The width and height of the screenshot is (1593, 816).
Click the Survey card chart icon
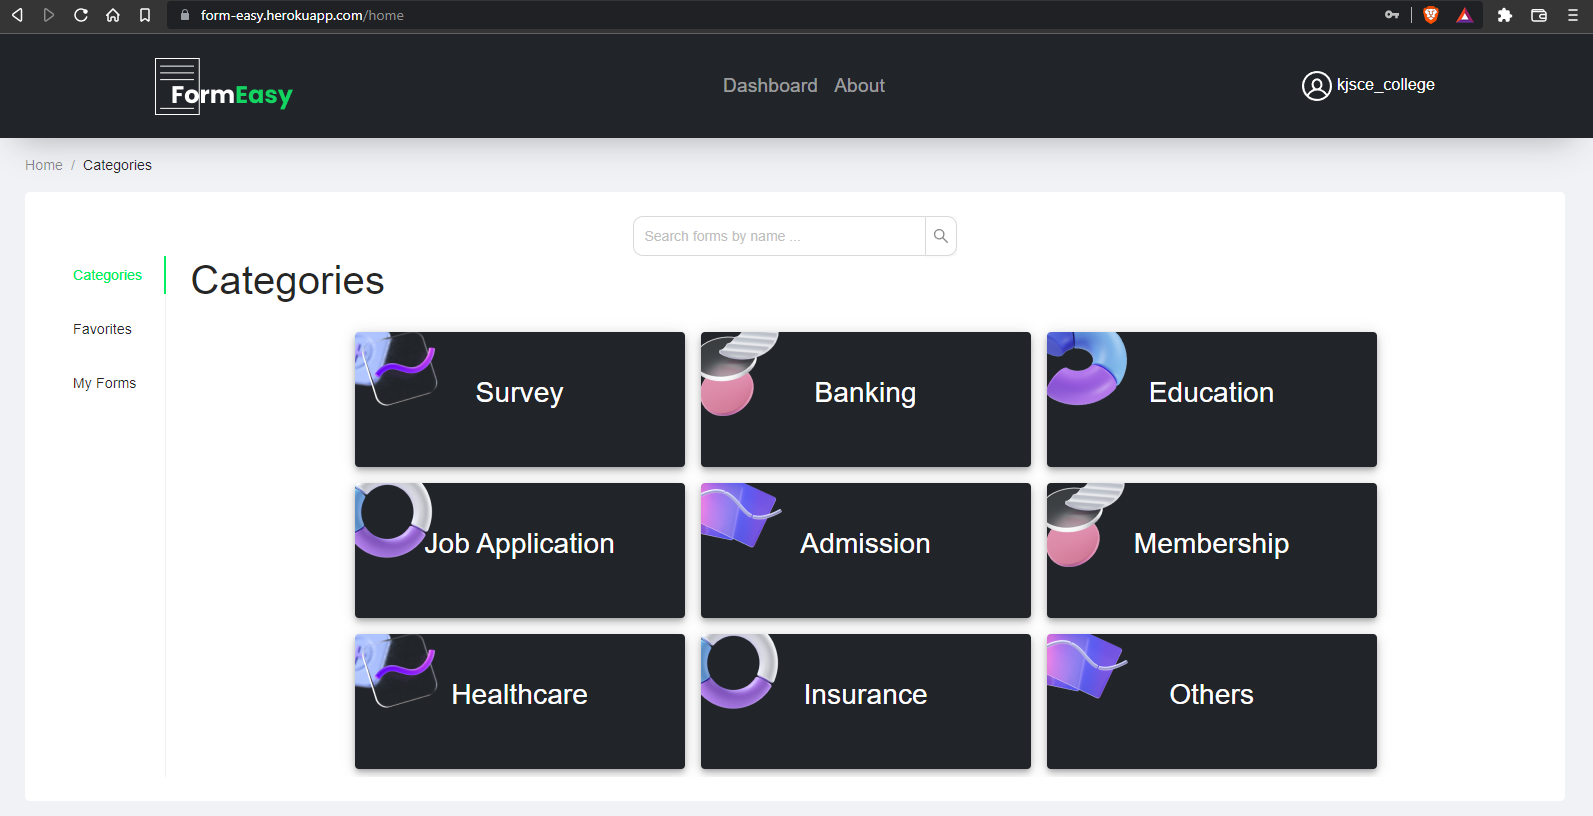coord(396,368)
